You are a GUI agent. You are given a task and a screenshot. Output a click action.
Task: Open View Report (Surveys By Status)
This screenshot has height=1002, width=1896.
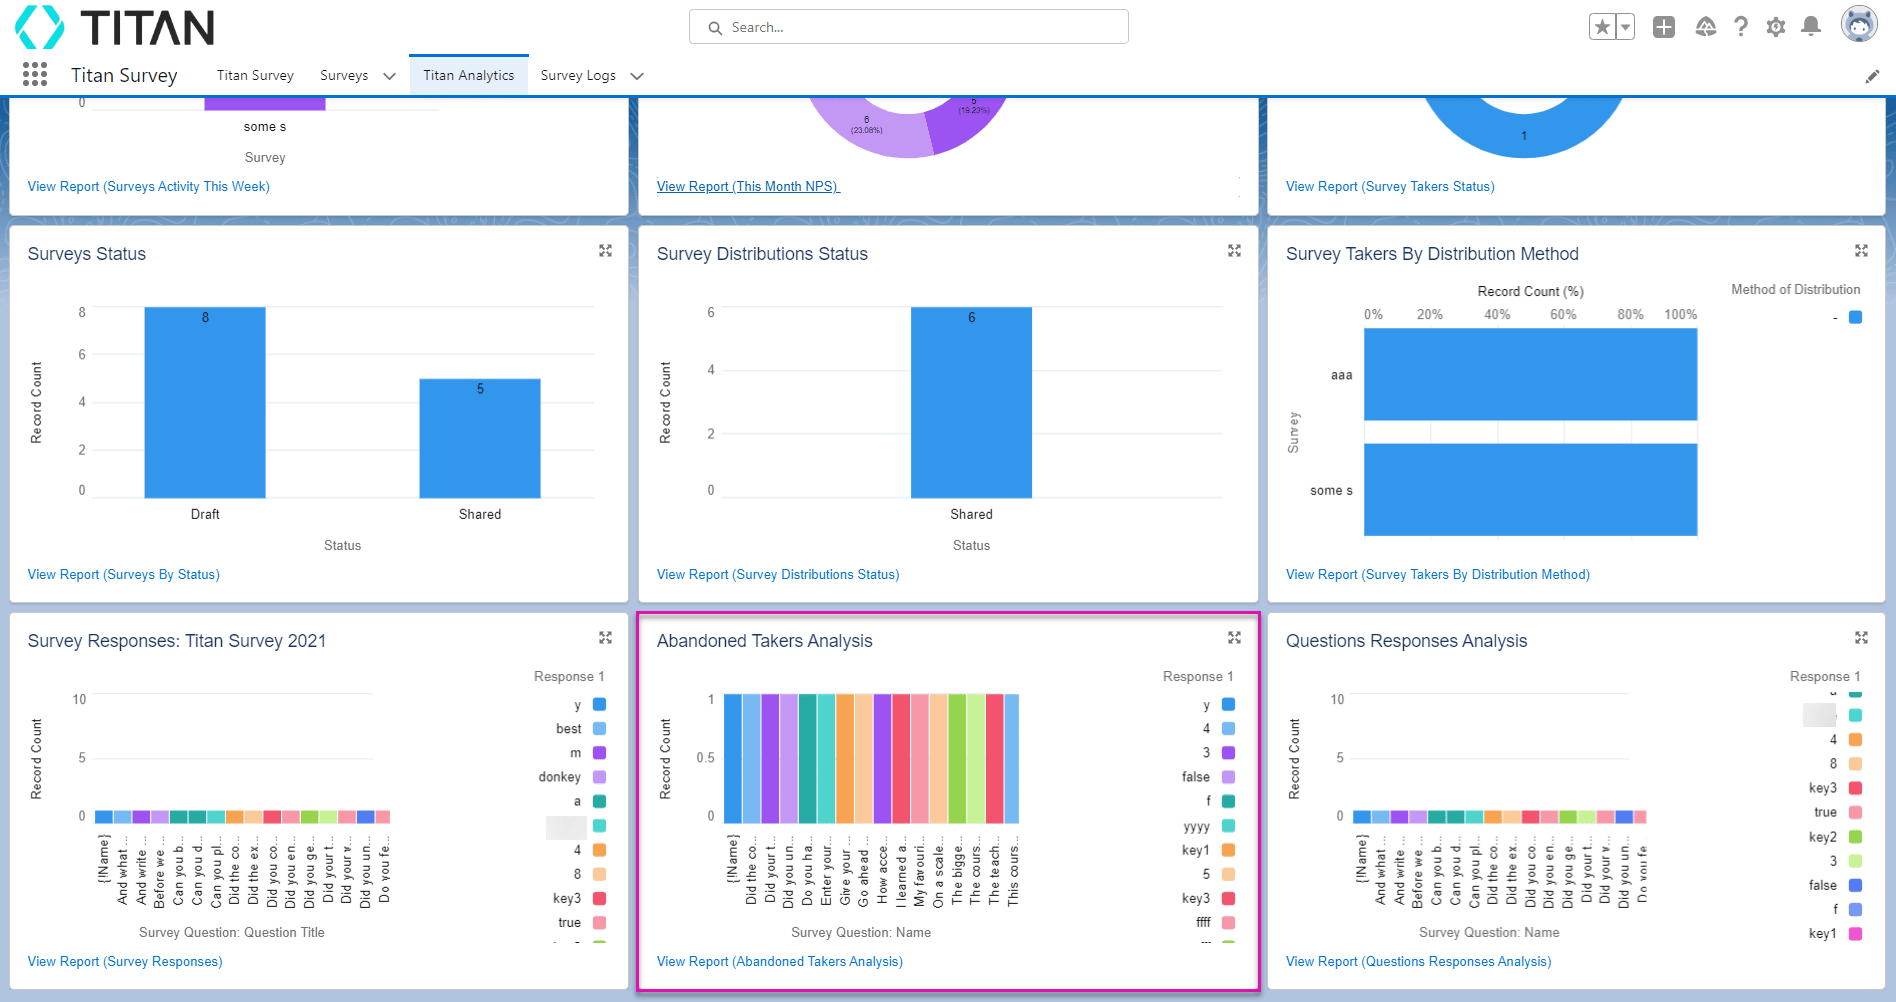pos(124,574)
